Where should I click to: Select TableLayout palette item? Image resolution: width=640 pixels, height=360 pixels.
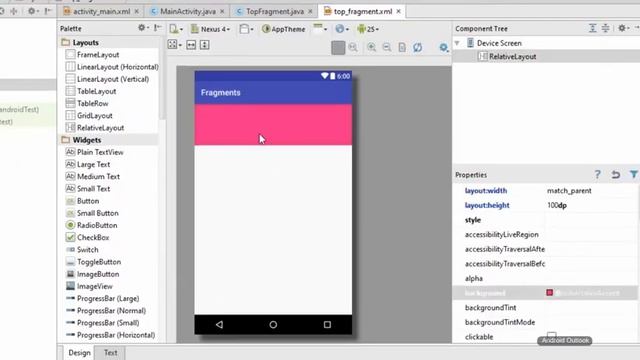(x=91, y=91)
